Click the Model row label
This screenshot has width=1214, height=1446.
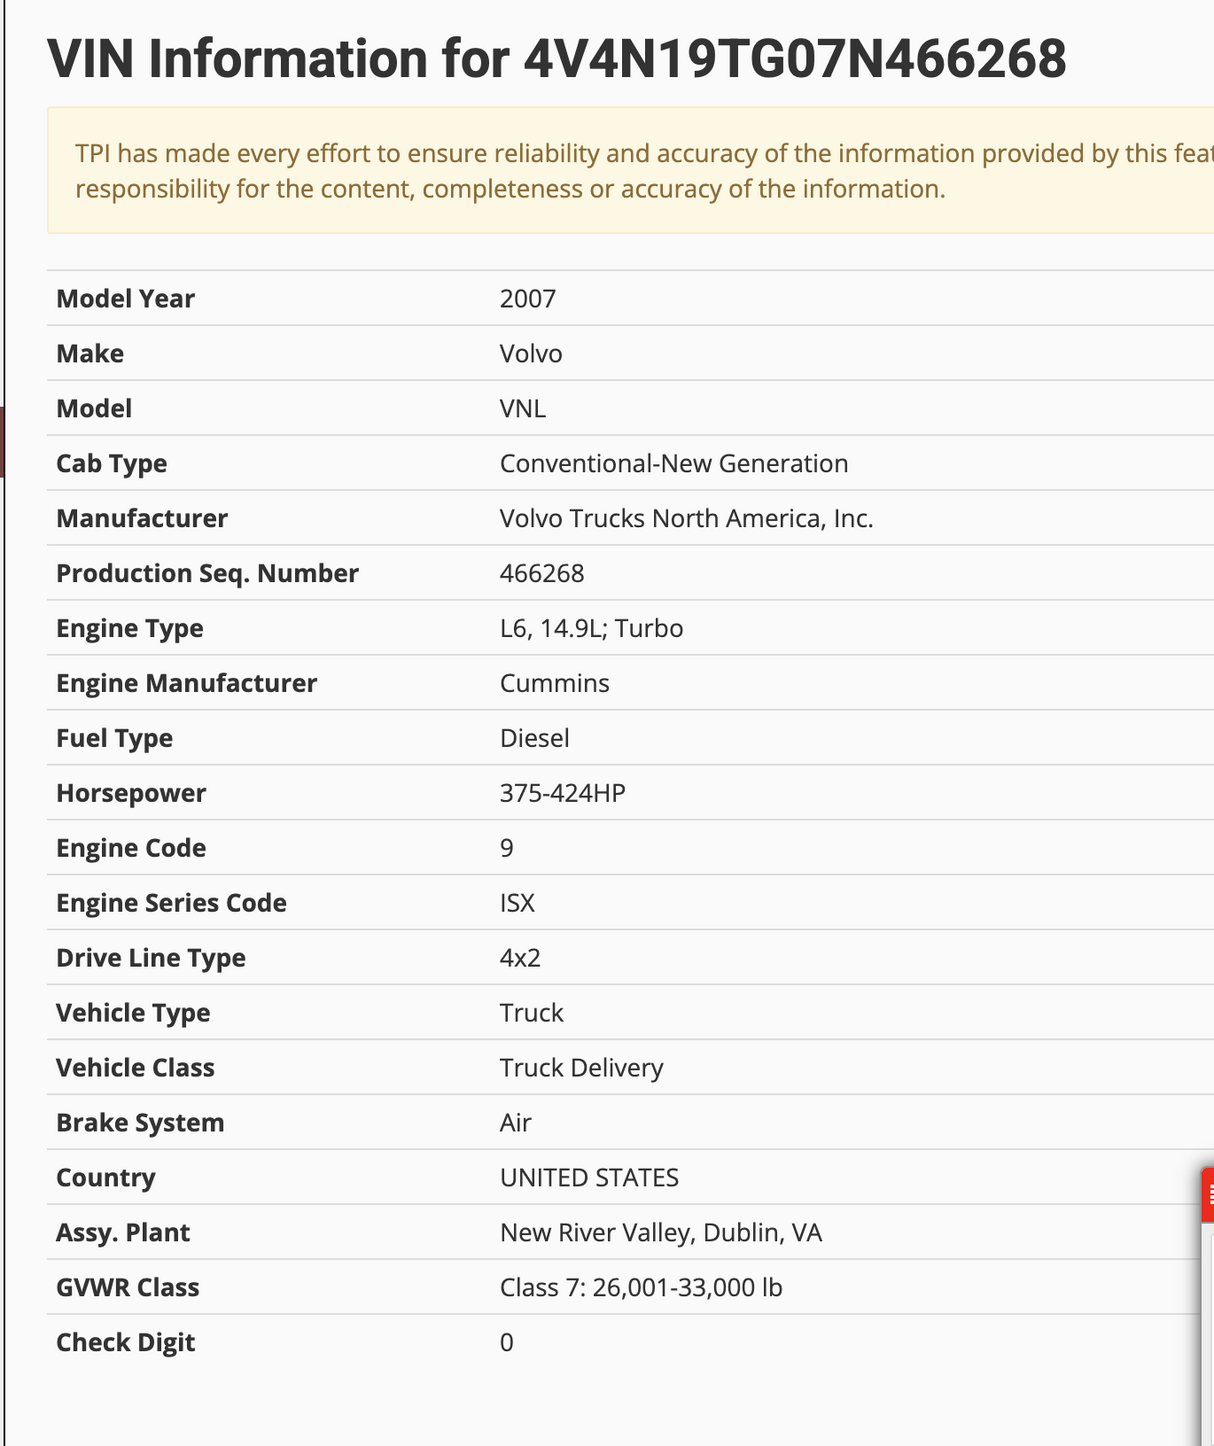coord(94,409)
